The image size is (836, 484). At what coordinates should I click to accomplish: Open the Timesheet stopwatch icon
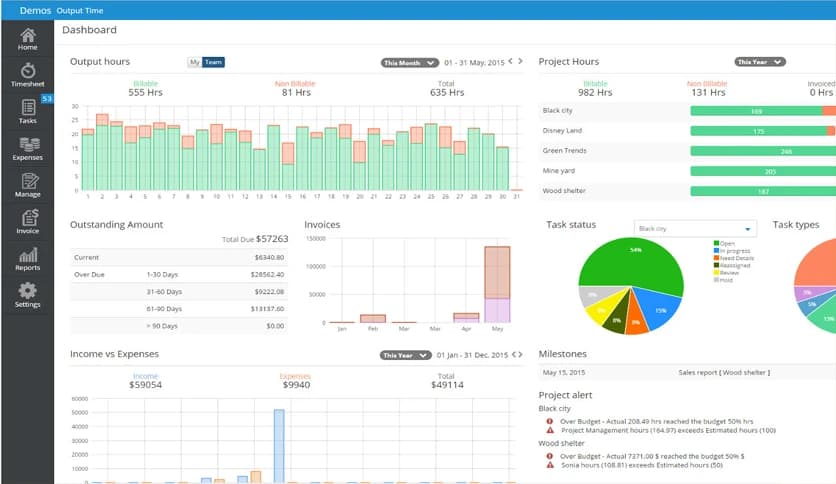pyautogui.click(x=27, y=71)
